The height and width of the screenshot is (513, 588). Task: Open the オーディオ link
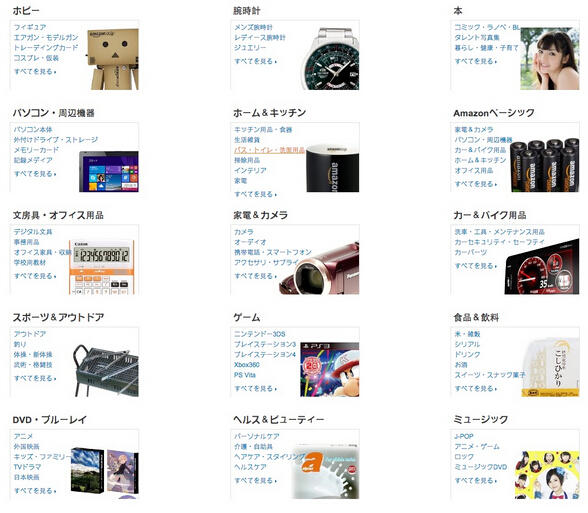[x=250, y=242]
